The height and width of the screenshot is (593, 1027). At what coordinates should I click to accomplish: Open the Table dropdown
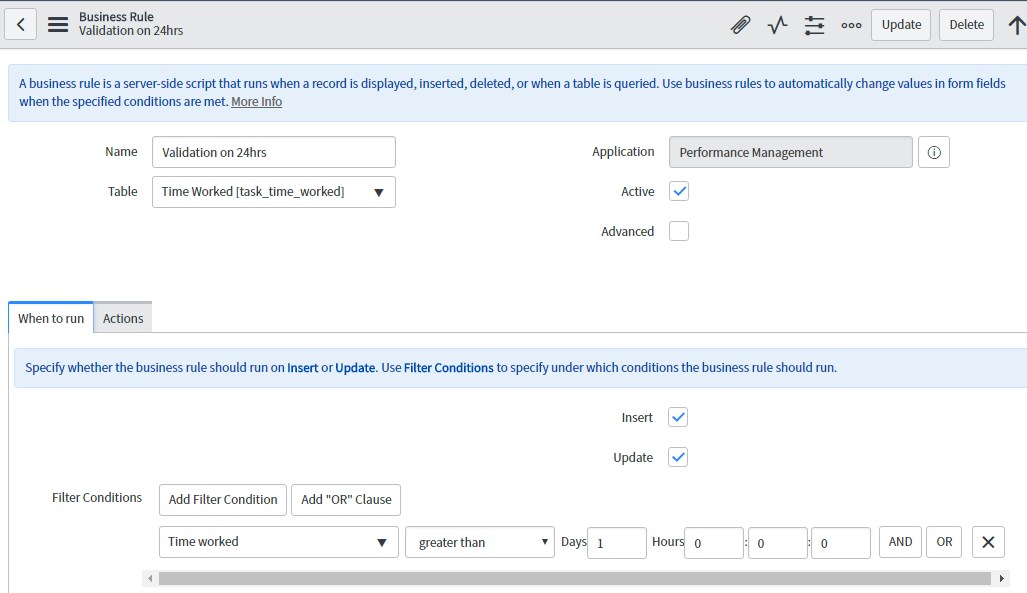point(273,192)
